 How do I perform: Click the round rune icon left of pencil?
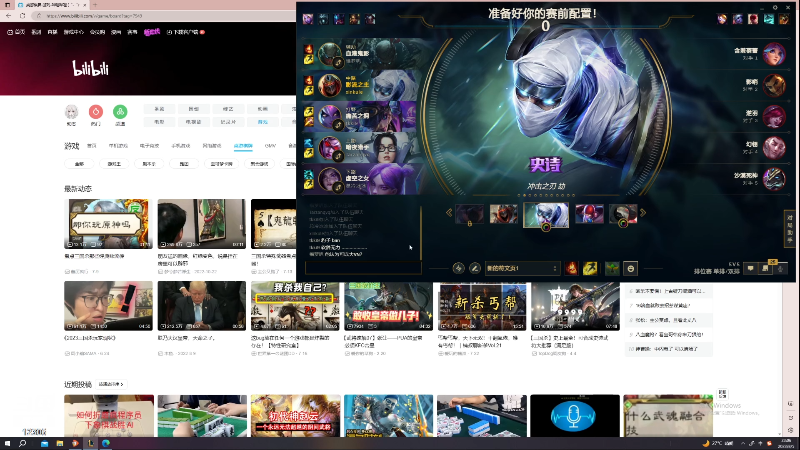point(458,268)
